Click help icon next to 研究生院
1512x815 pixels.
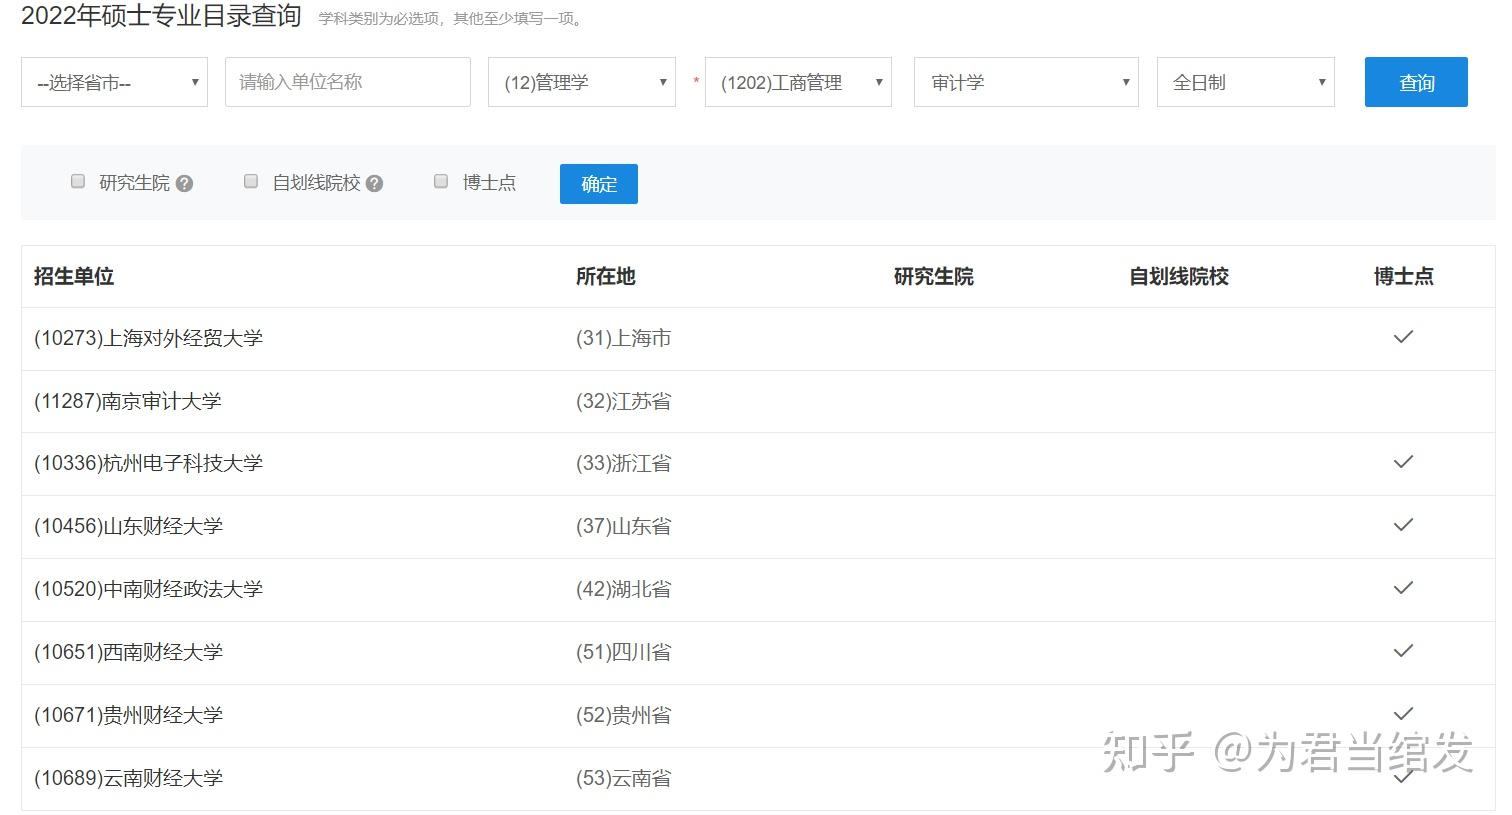(x=184, y=184)
